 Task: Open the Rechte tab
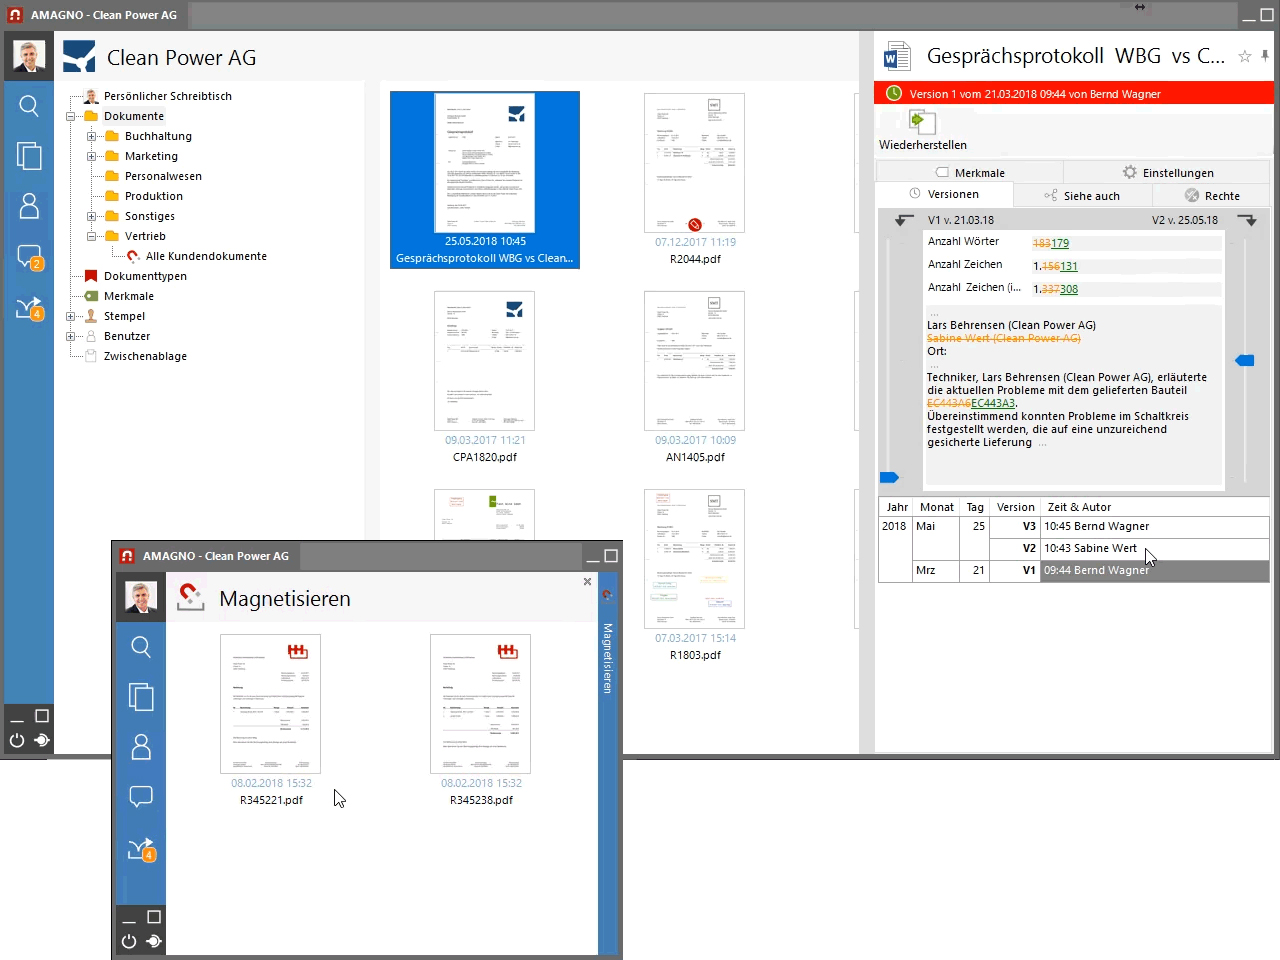coord(1211,196)
